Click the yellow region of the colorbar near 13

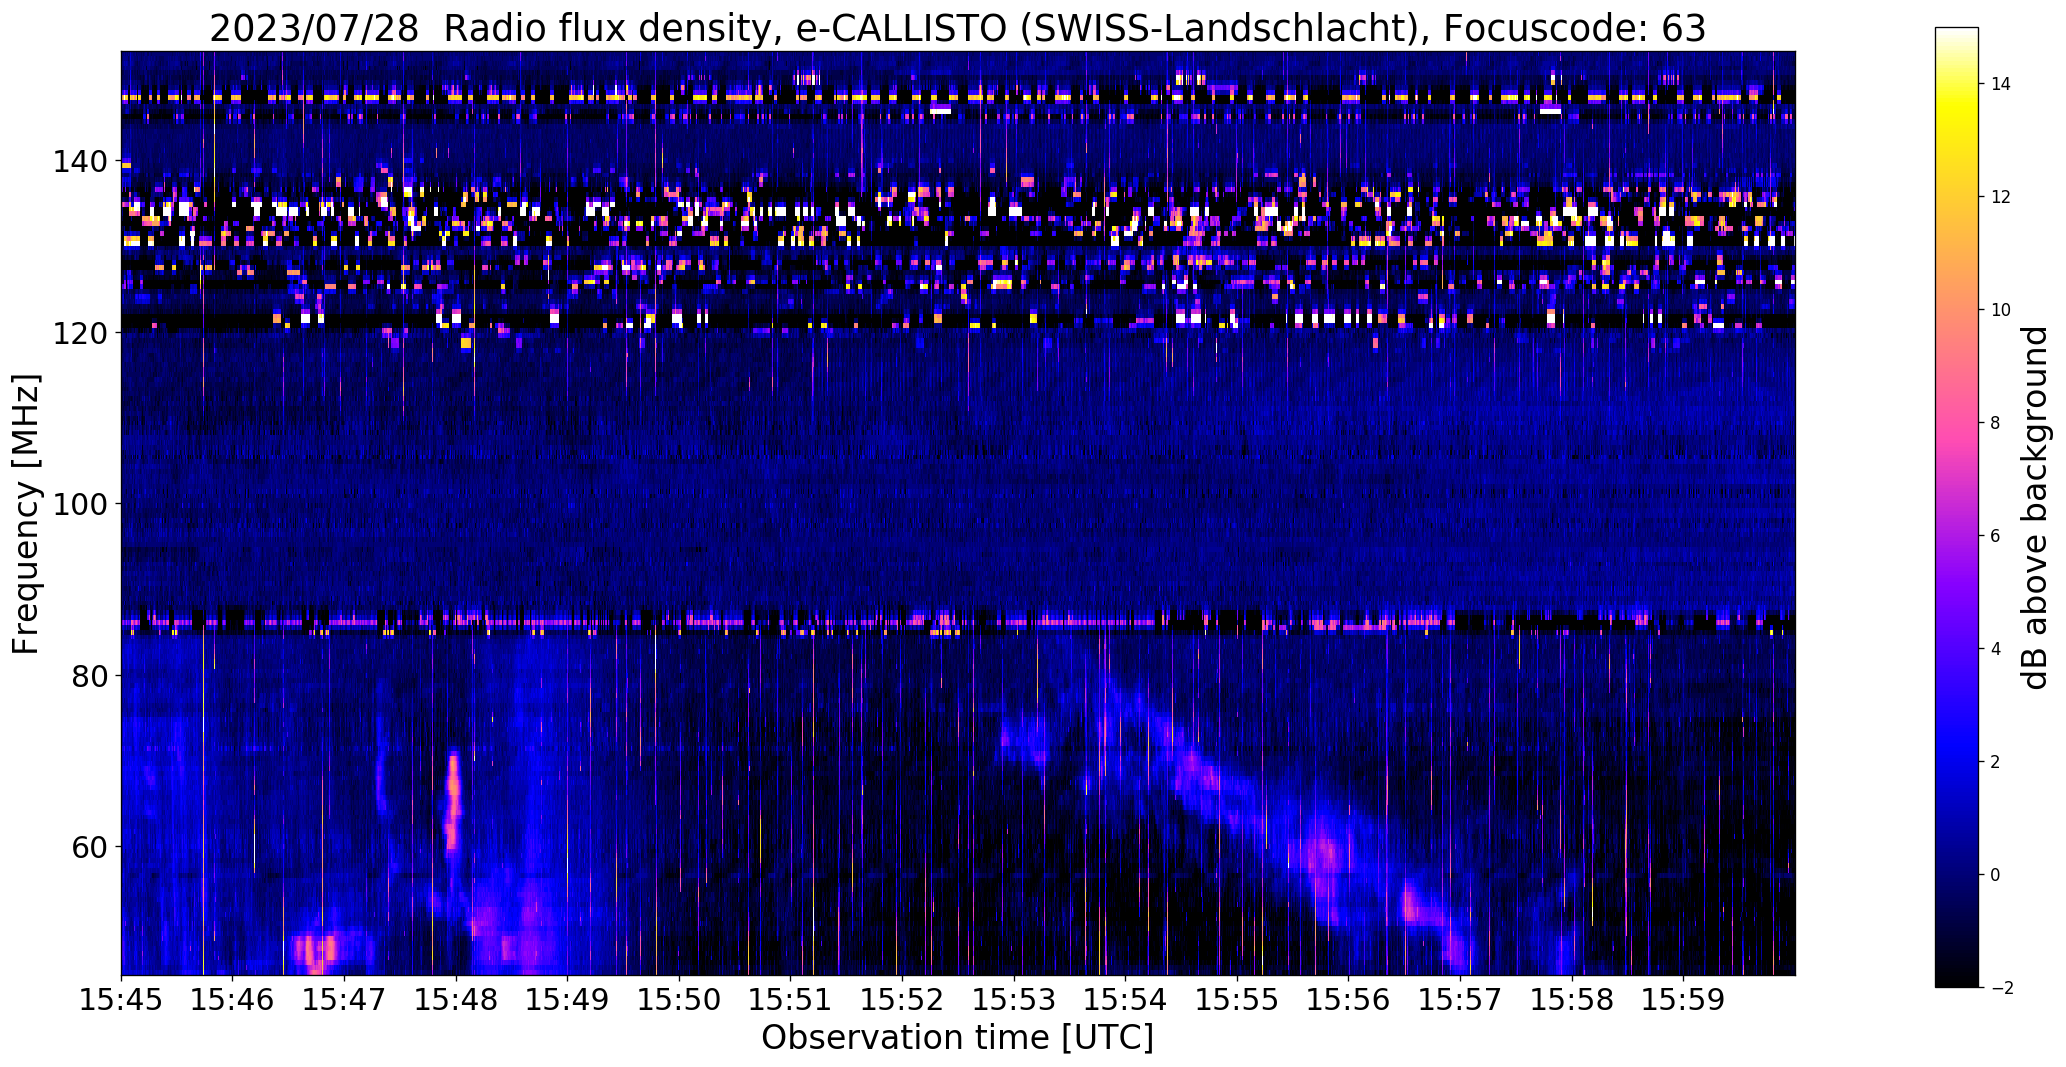(x=1956, y=140)
